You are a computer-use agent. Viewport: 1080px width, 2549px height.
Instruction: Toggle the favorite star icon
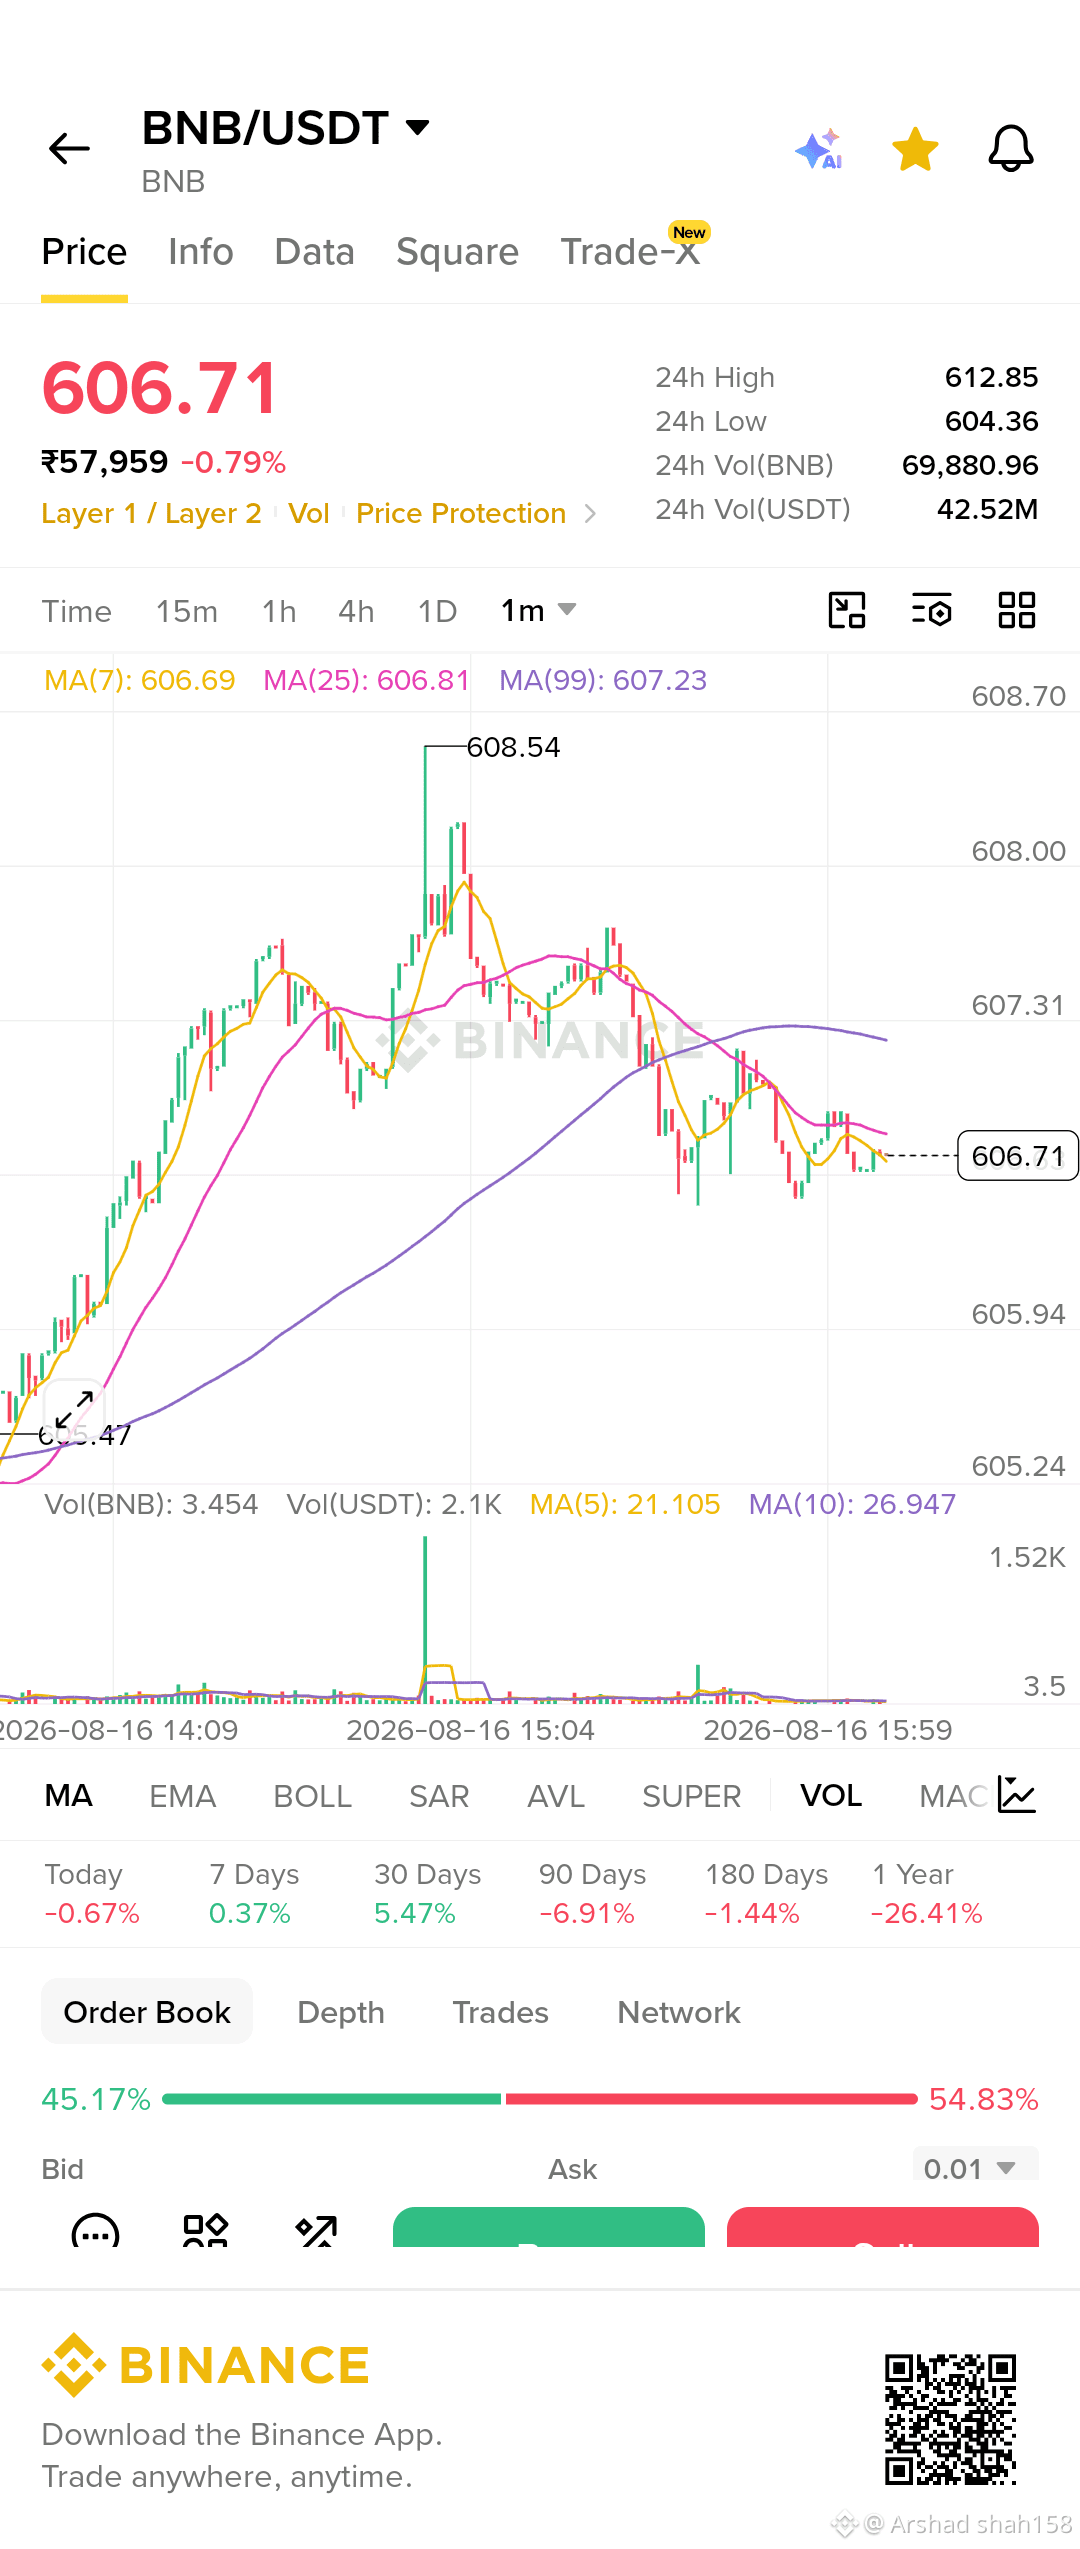(x=915, y=150)
